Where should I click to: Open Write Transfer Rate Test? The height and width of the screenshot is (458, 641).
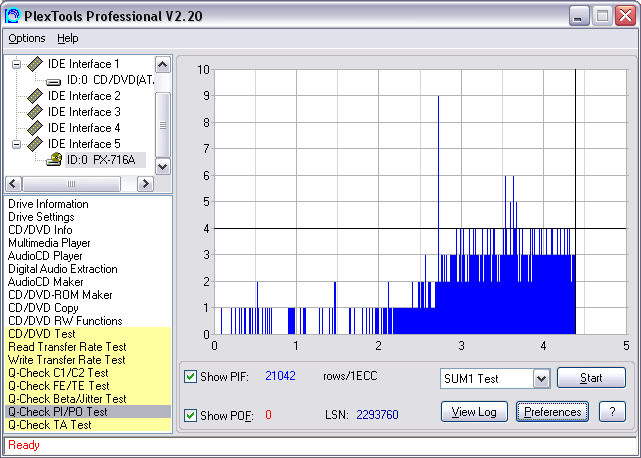pyautogui.click(x=88, y=360)
